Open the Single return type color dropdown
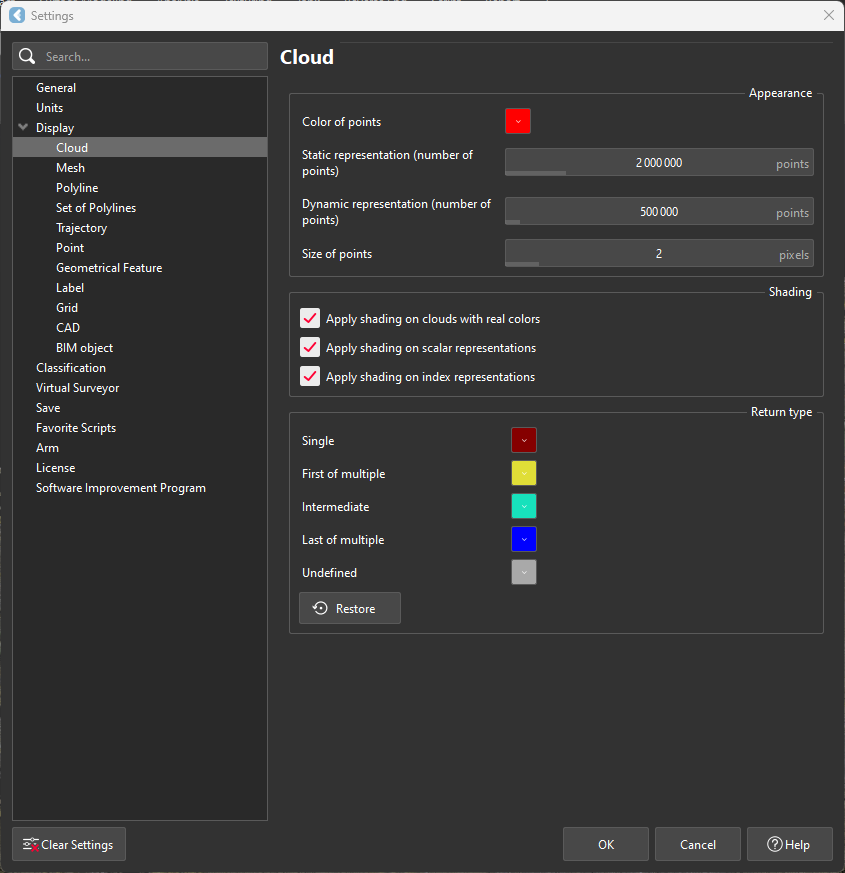The height and width of the screenshot is (873, 845). click(x=524, y=441)
